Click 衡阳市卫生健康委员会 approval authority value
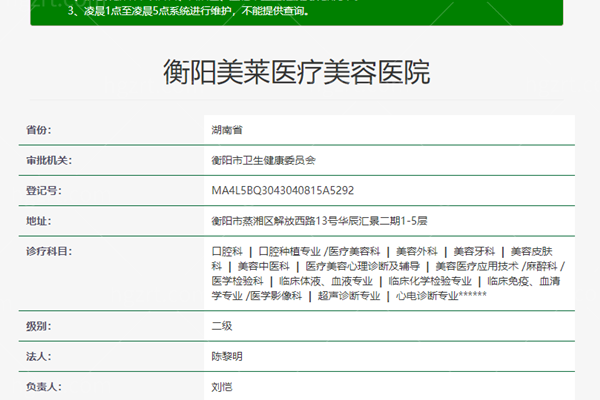The width and height of the screenshot is (600, 400). (263, 160)
